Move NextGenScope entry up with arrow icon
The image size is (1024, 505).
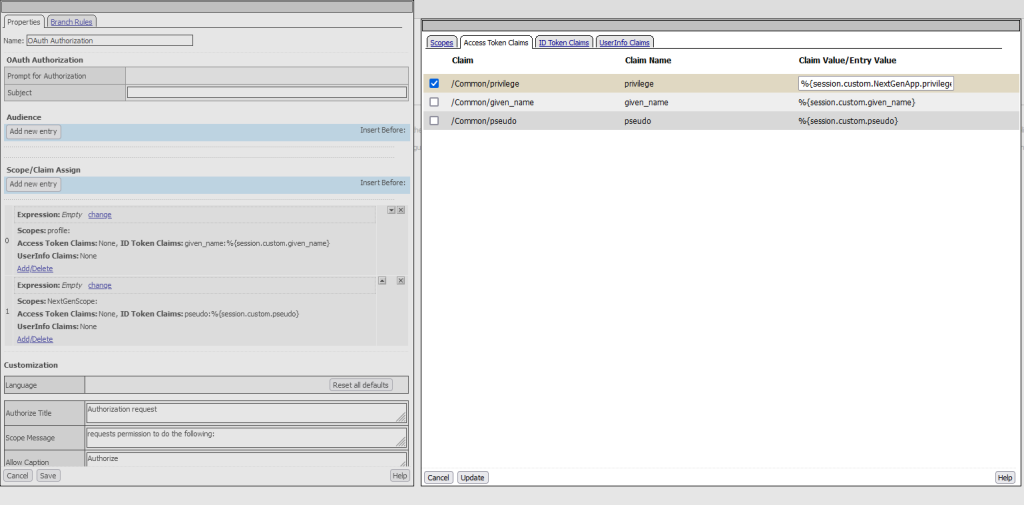[382, 281]
